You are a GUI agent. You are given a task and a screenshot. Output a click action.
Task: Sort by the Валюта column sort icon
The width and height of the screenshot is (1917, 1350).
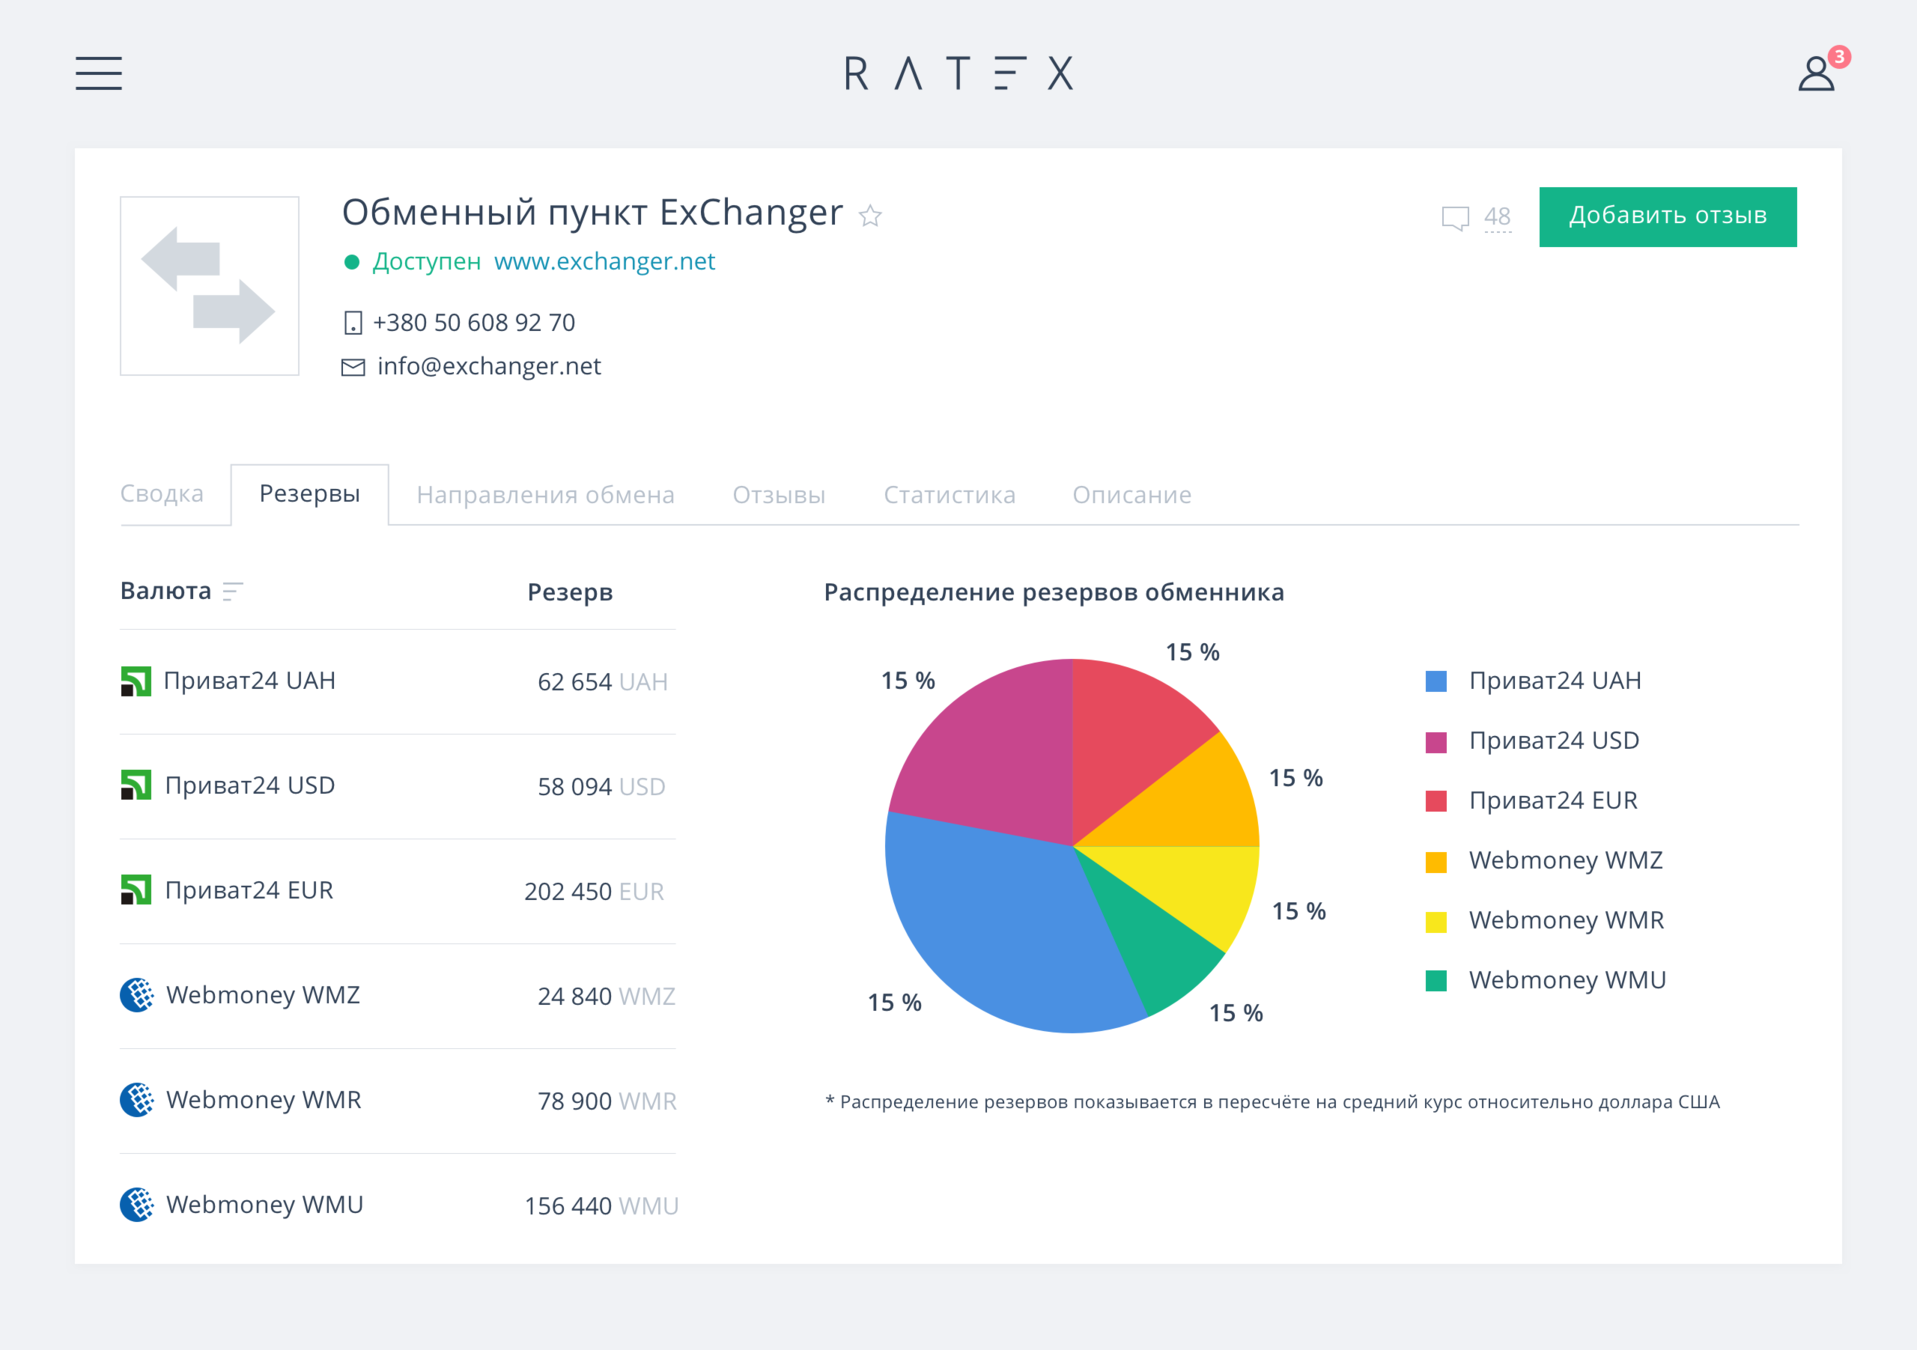[233, 592]
